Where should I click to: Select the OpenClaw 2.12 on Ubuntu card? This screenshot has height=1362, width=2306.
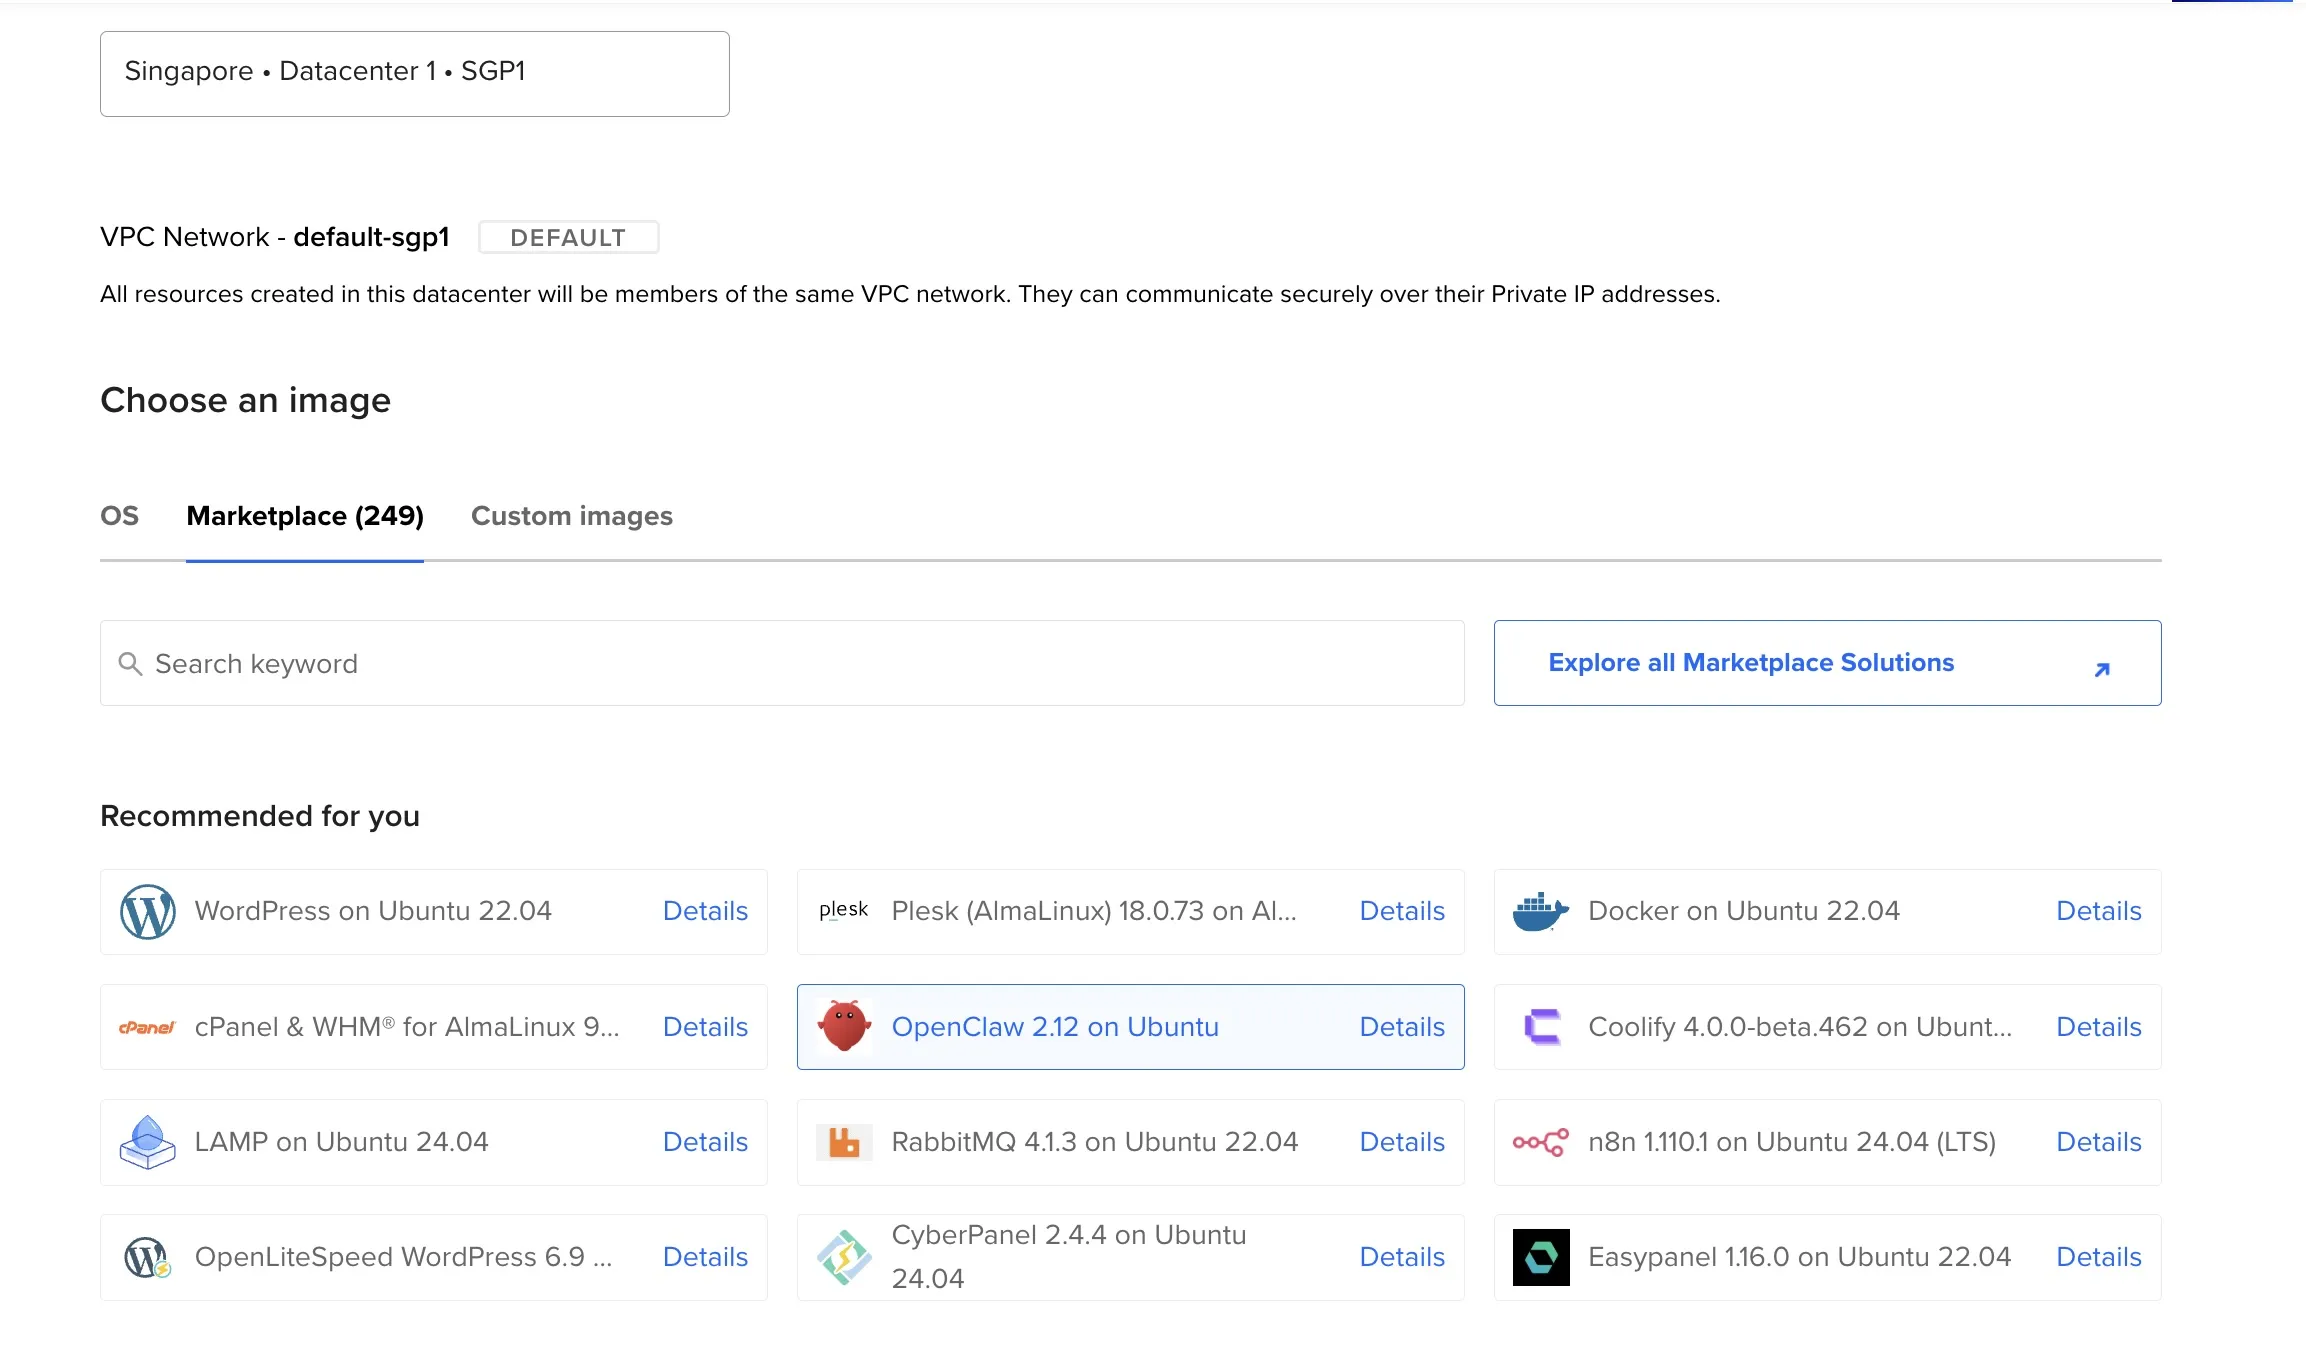point(1130,1026)
